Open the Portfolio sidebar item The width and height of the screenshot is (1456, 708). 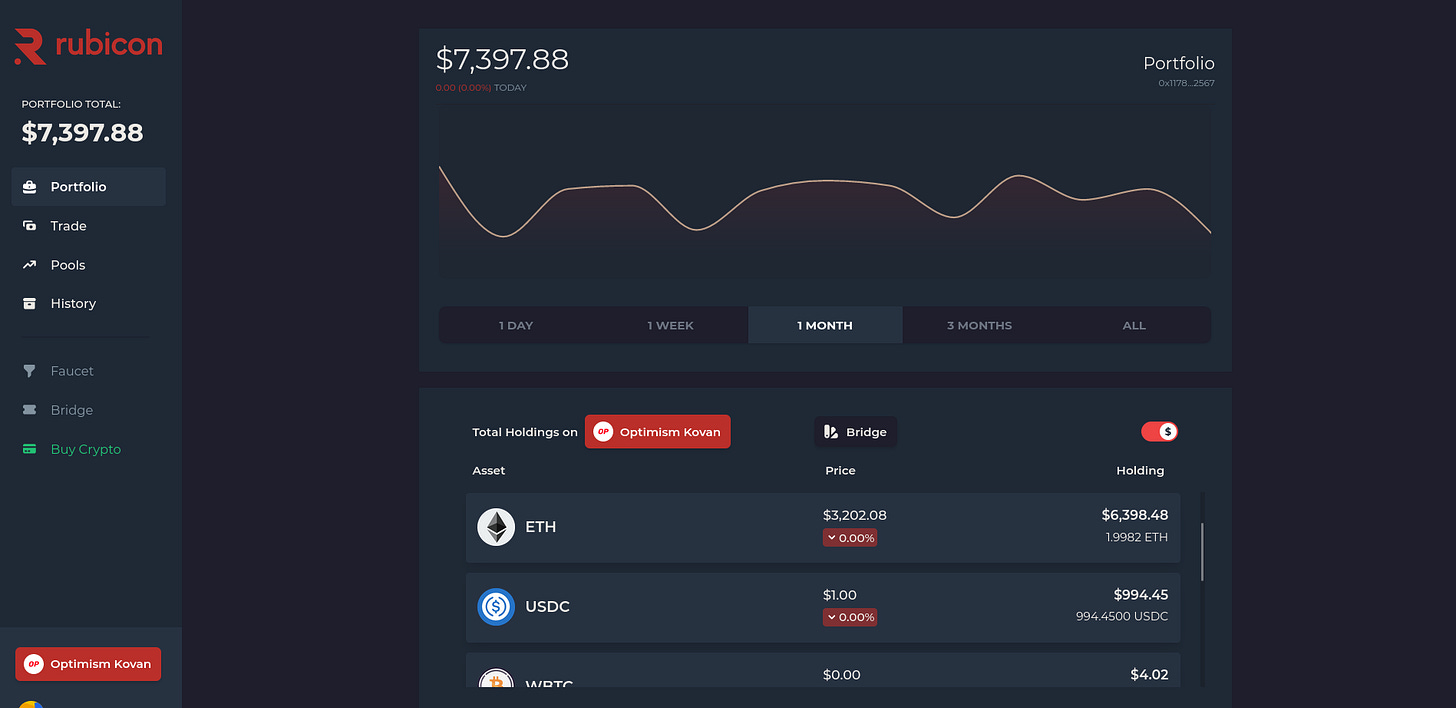tap(88, 187)
